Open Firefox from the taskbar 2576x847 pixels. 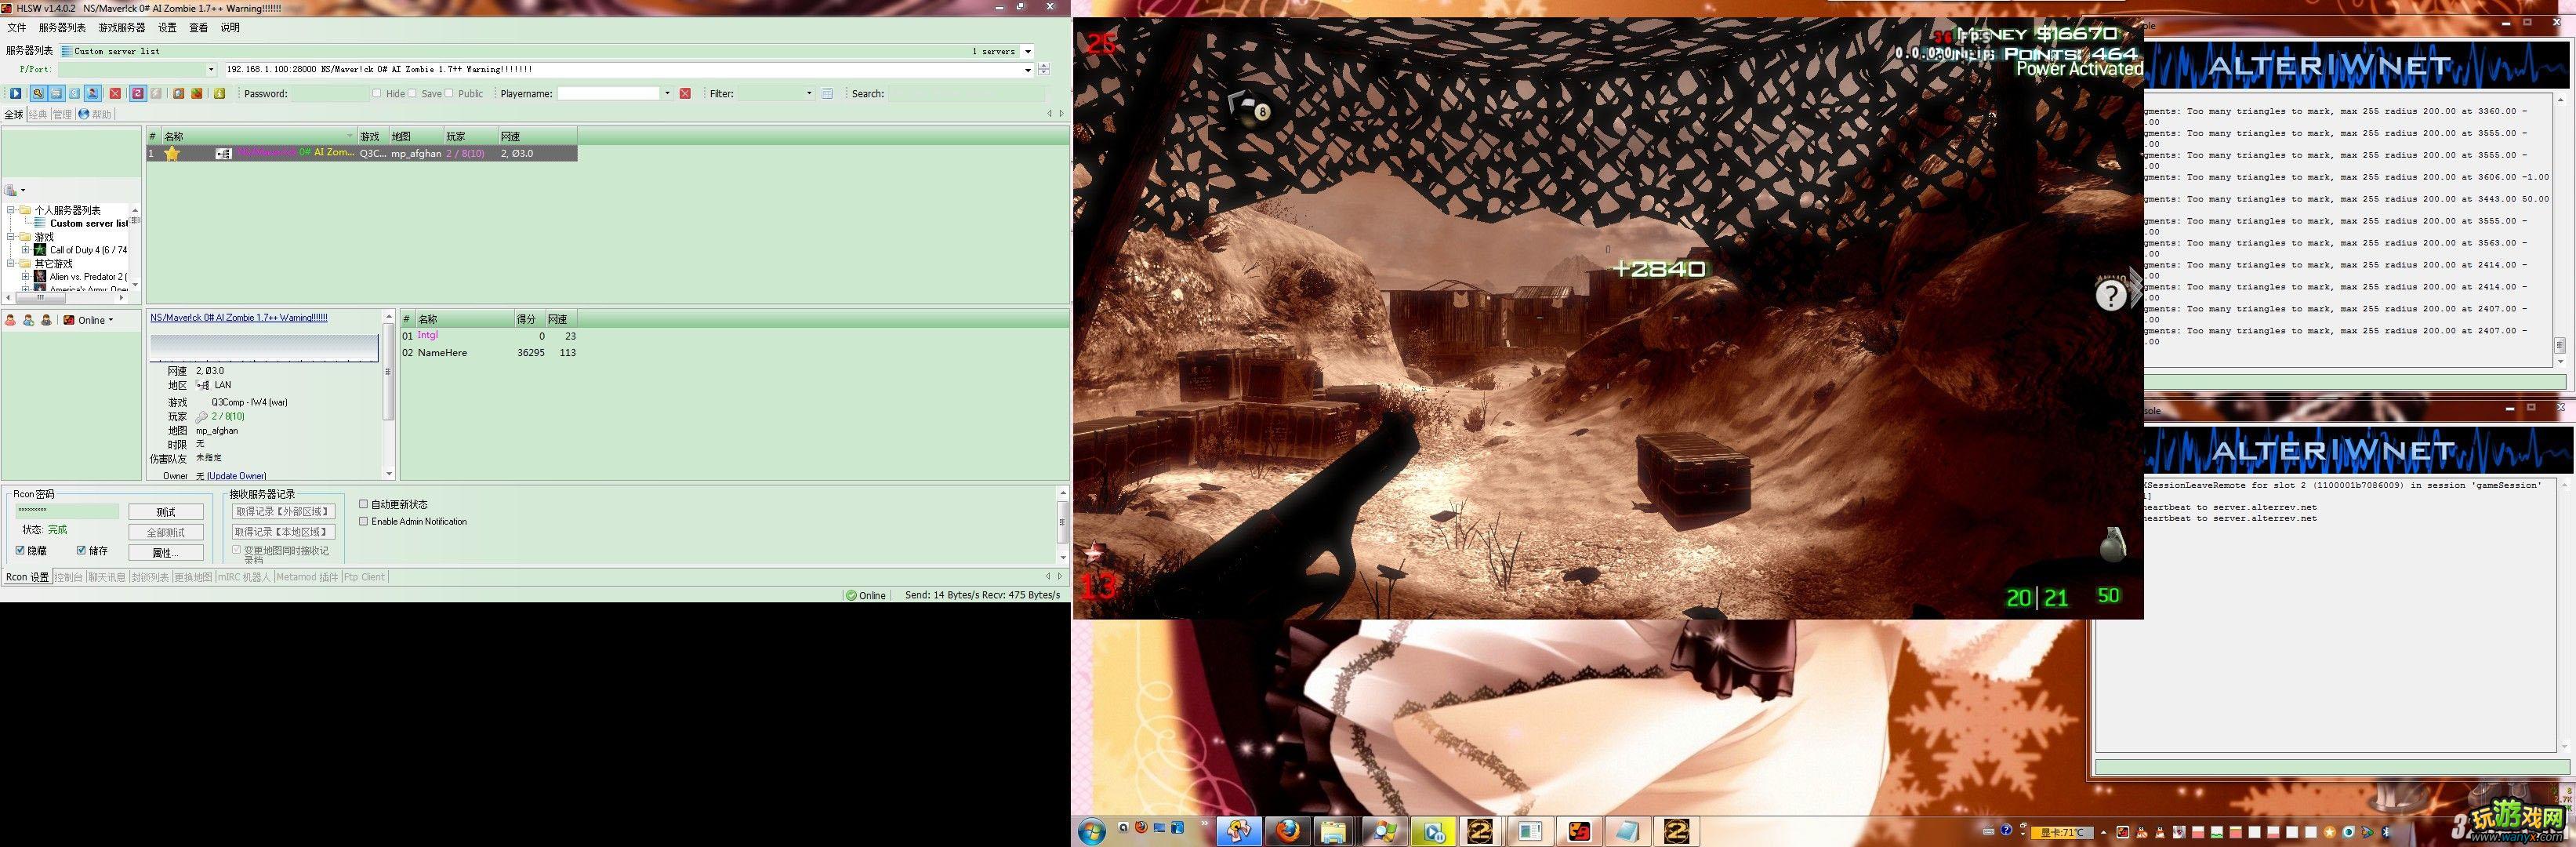coord(1288,831)
